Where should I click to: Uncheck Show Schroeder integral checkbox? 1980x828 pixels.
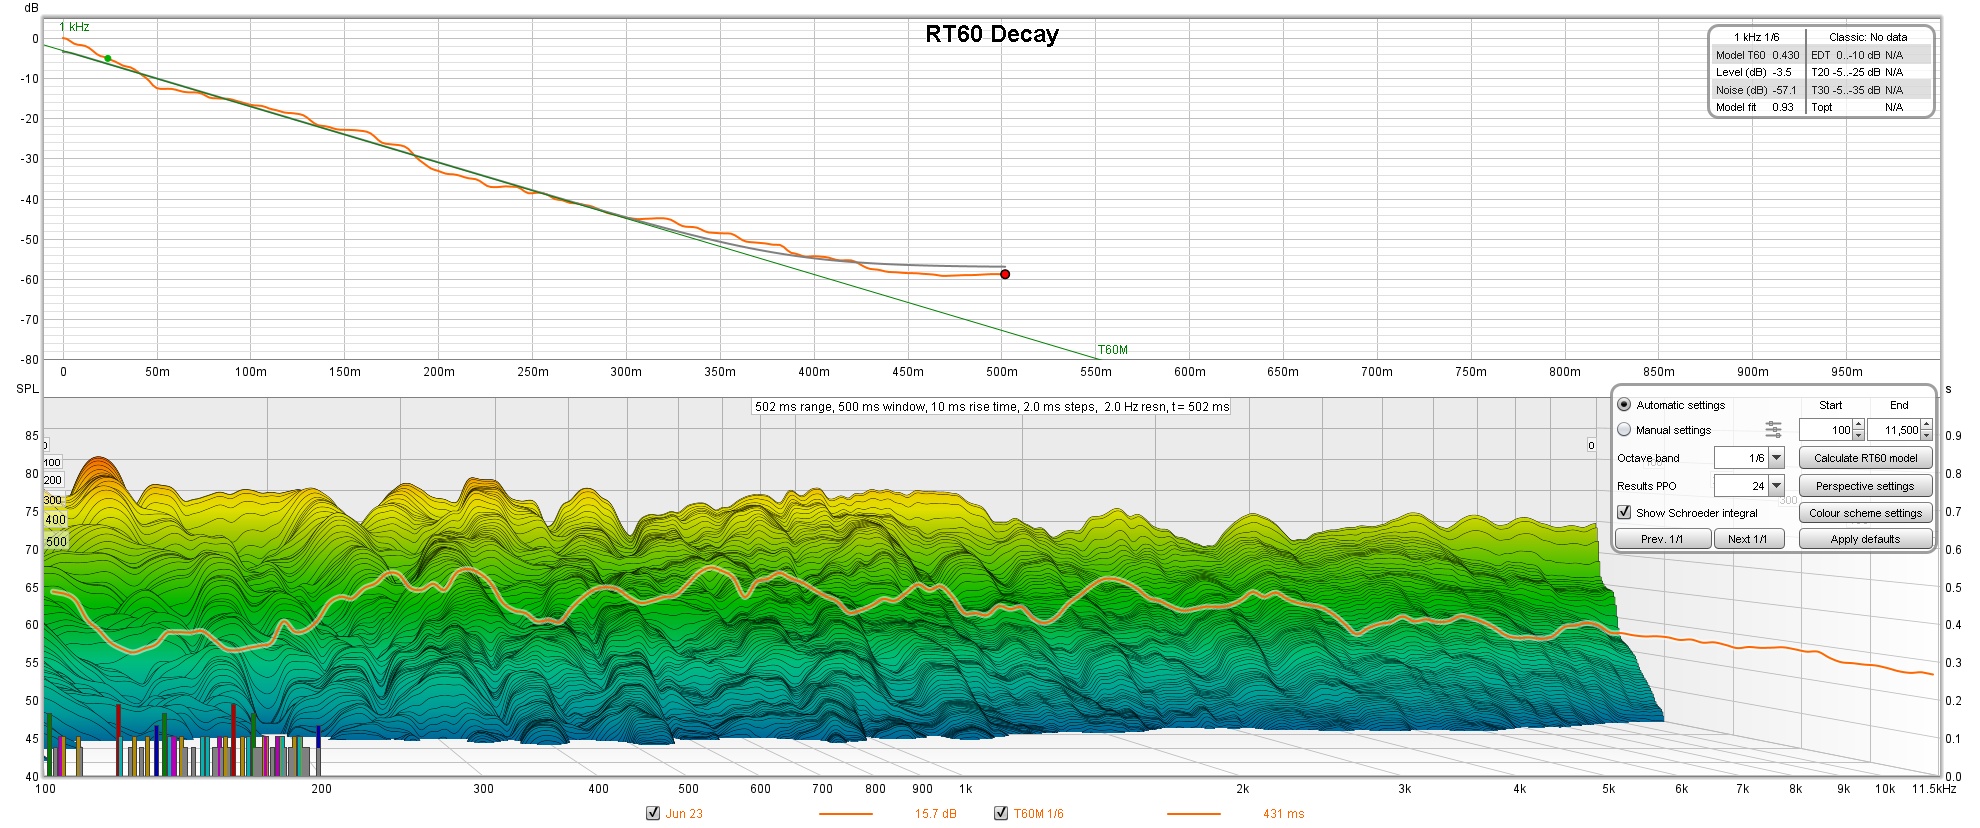(x=1624, y=513)
